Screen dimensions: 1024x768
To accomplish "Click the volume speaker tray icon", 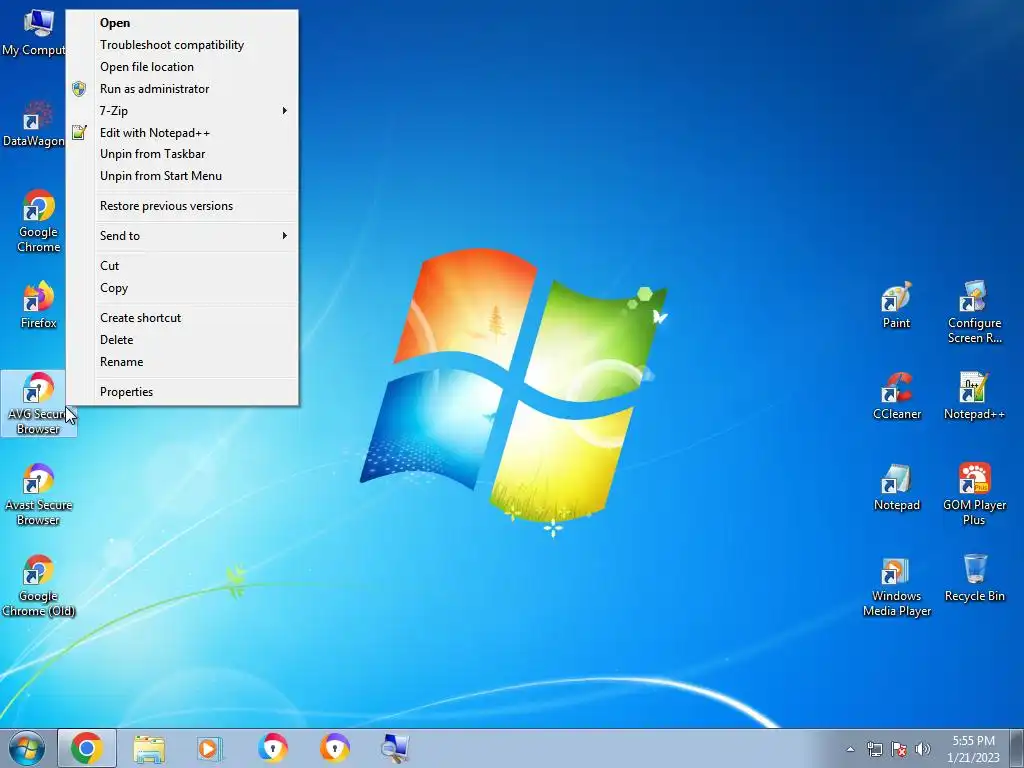I will [x=923, y=749].
